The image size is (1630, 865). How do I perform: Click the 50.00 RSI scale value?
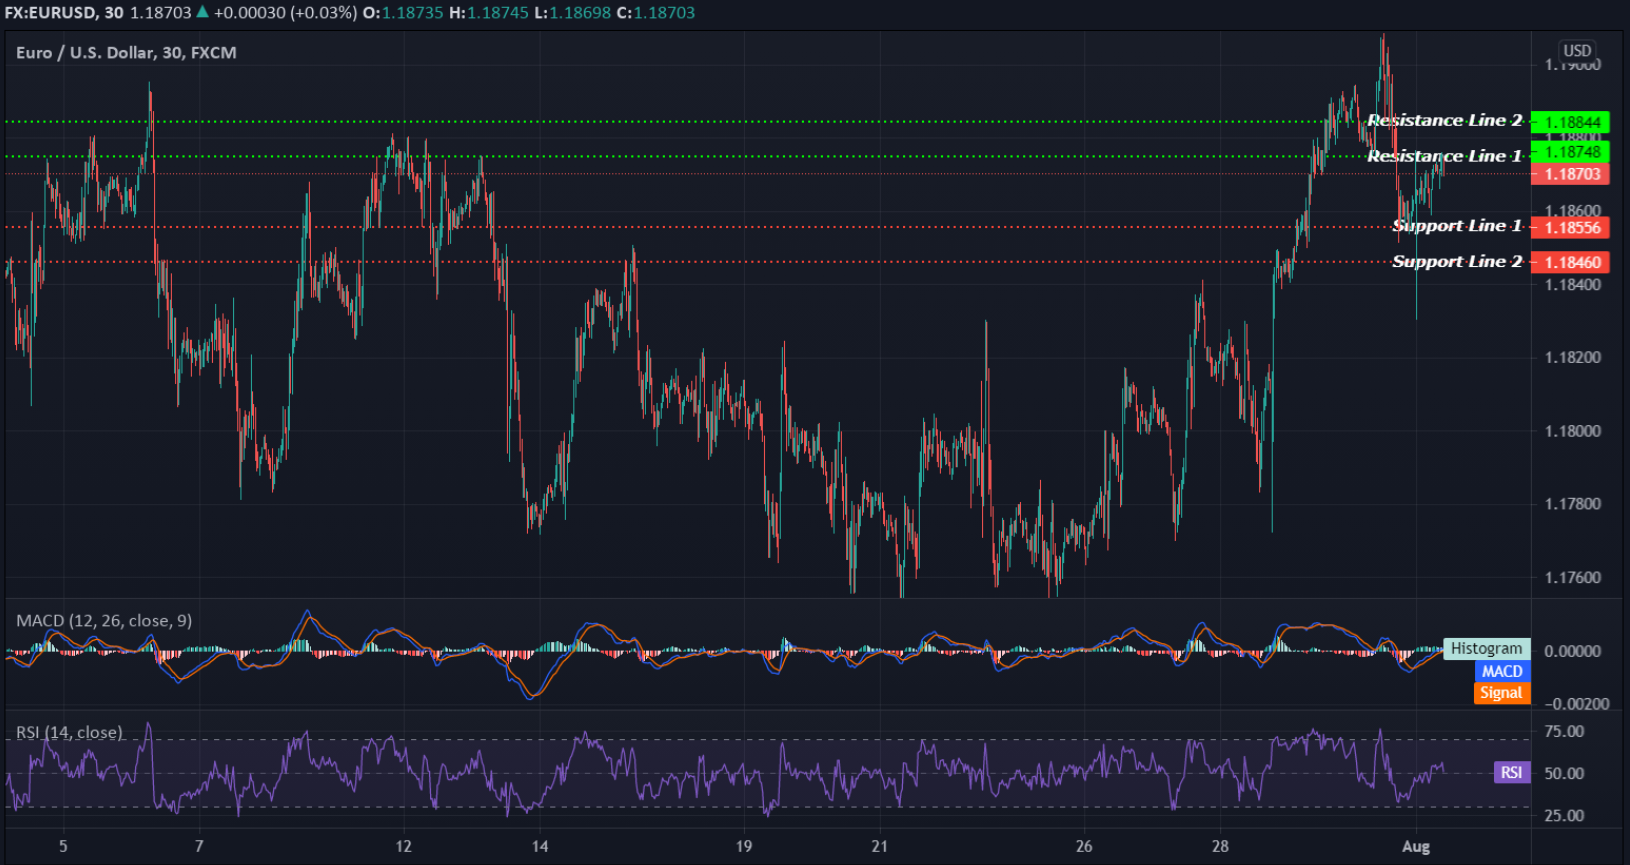point(1565,773)
